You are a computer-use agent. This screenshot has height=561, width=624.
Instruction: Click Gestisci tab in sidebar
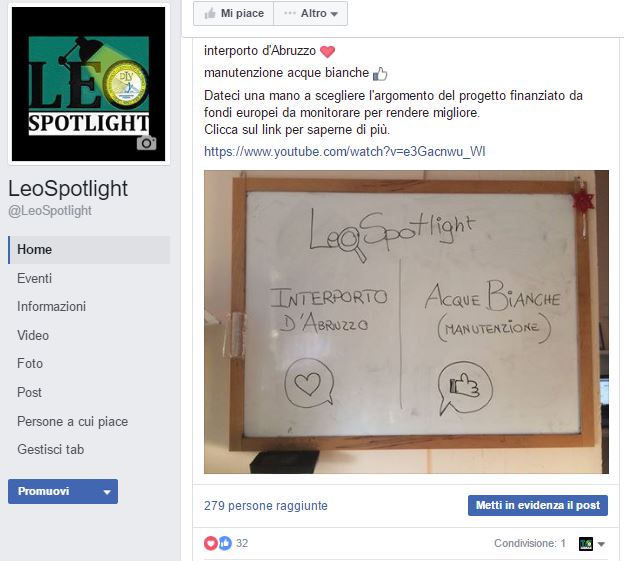tap(51, 450)
